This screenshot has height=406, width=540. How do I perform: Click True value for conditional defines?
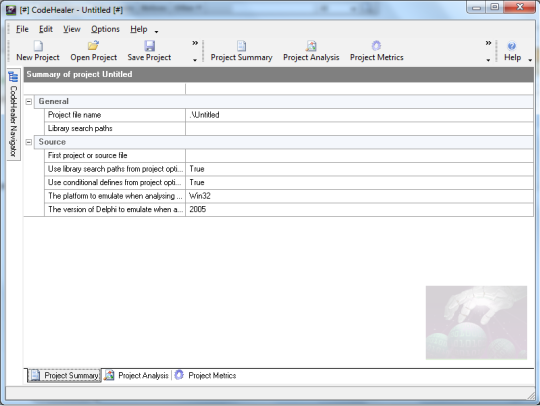(x=360, y=183)
